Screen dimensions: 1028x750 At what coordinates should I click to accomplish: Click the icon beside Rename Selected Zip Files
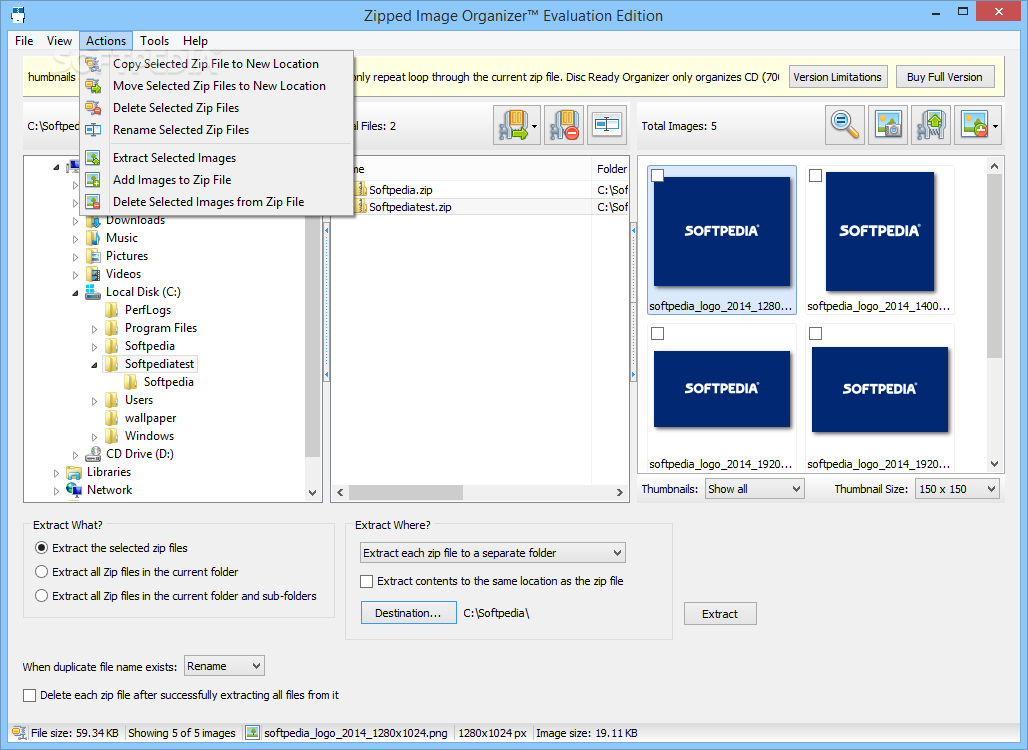[93, 130]
